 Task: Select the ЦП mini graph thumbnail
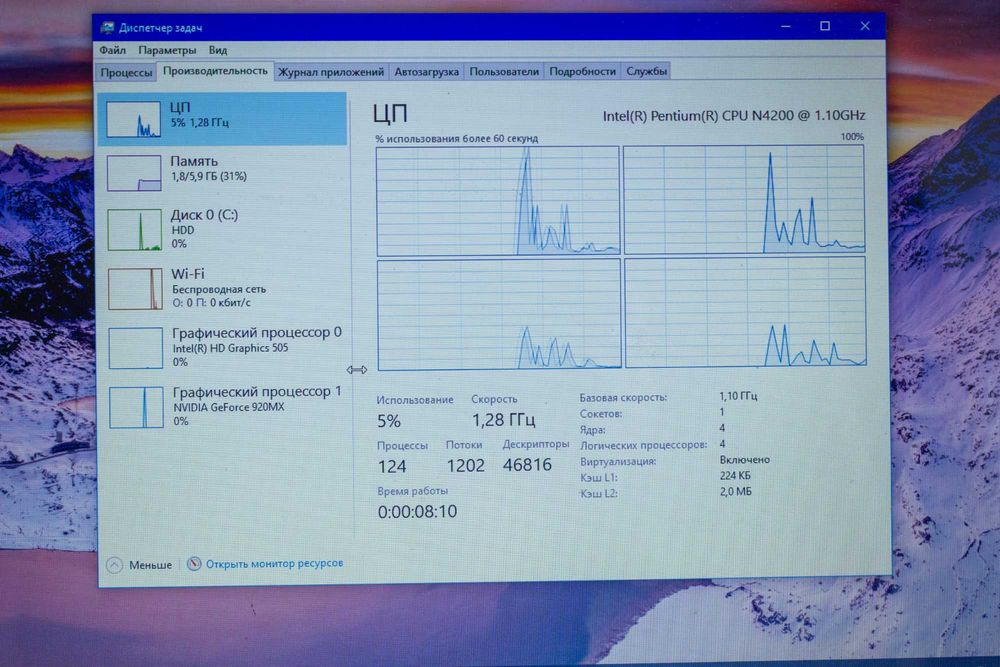click(x=133, y=119)
